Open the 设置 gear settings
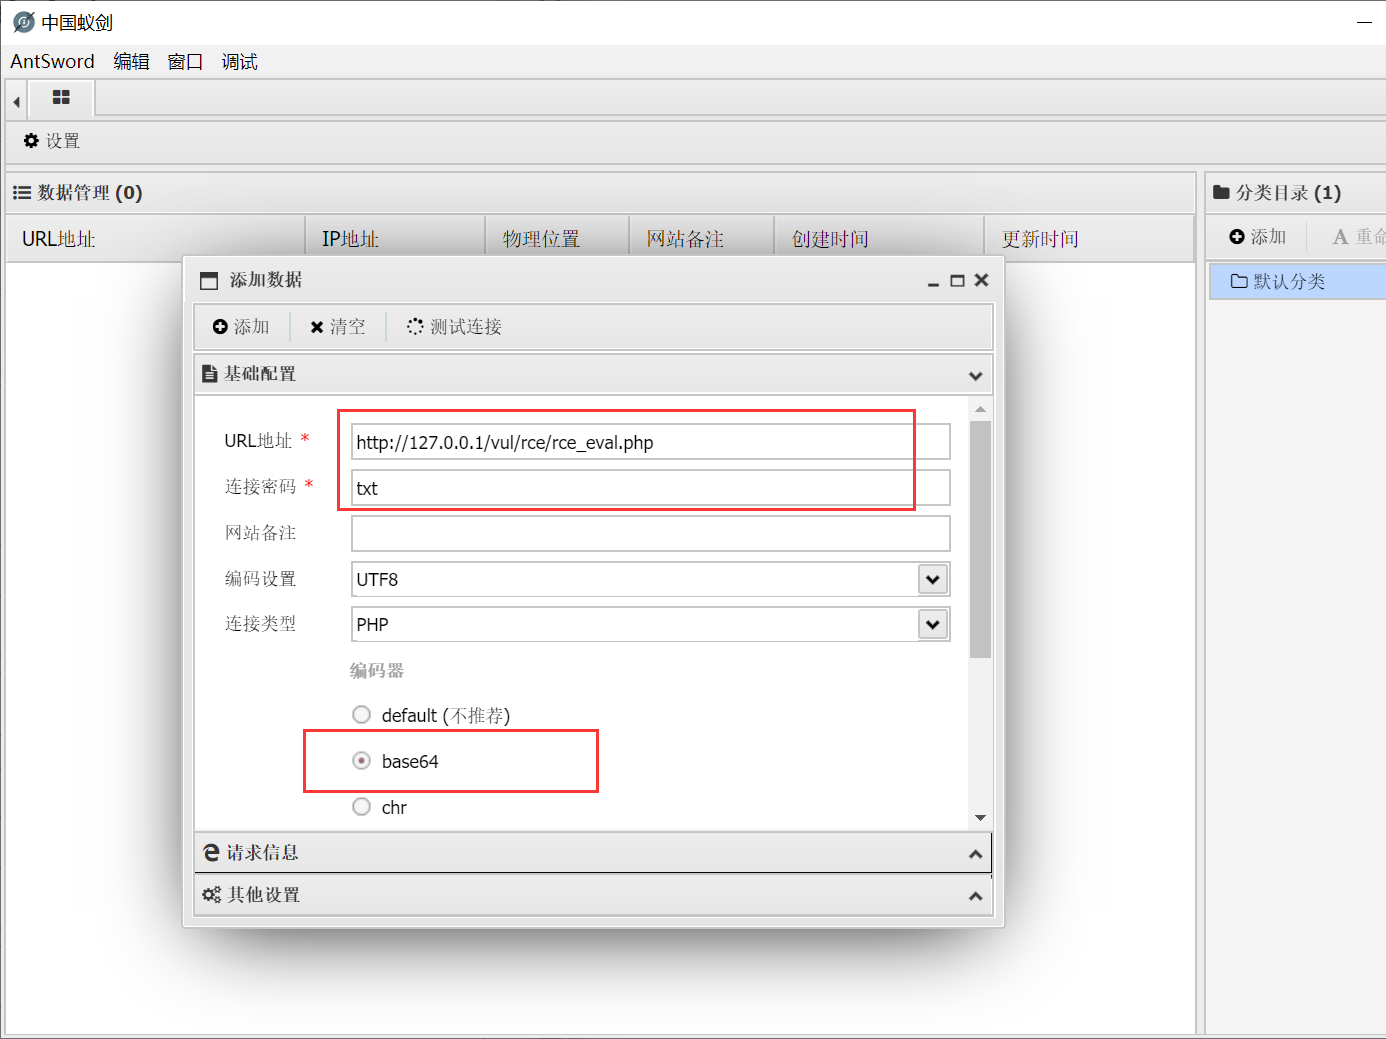The width and height of the screenshot is (1386, 1039). tap(52, 141)
